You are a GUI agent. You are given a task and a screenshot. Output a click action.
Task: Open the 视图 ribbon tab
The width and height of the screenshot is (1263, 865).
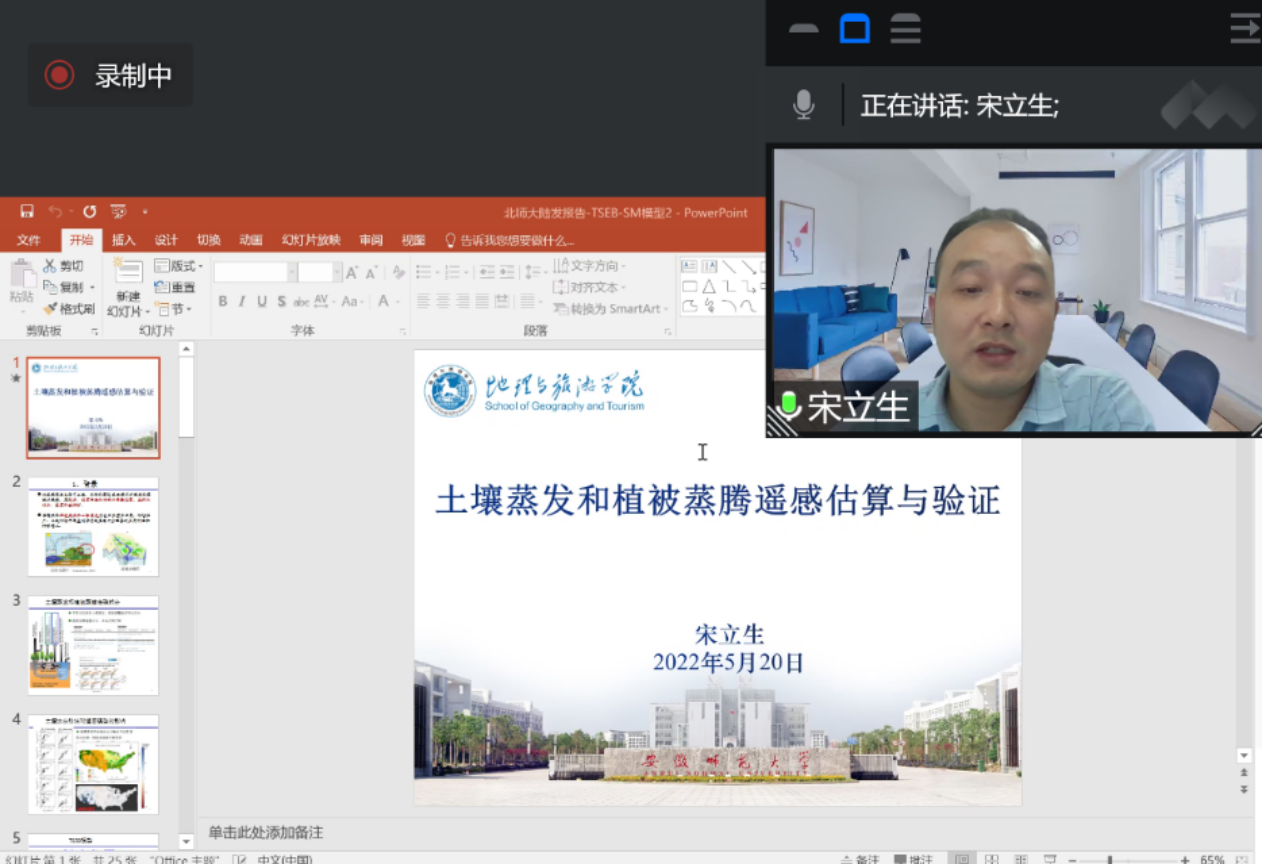[x=413, y=240]
